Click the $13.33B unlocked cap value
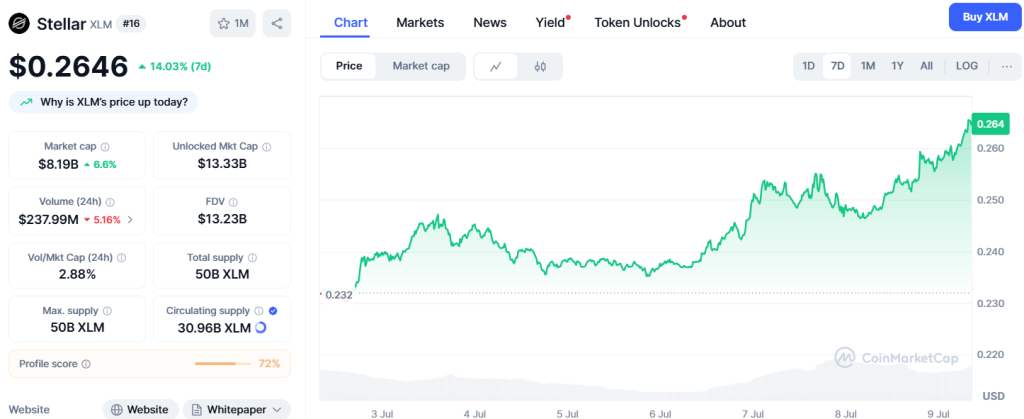This screenshot has width=1024, height=419. (x=222, y=164)
